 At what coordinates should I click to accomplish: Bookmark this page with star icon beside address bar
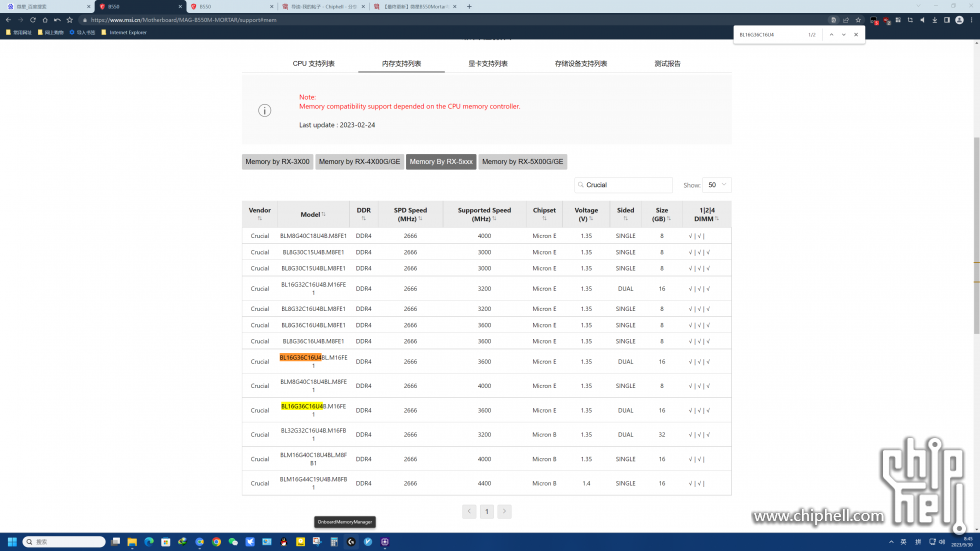tap(858, 20)
